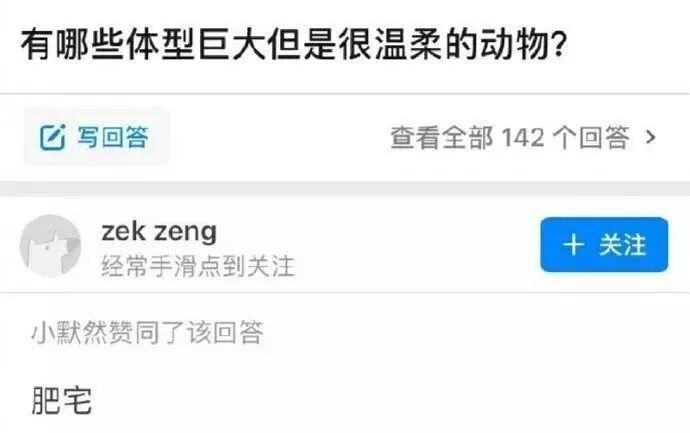Select the username zek zeng
This screenshot has height=433, width=690.
point(159,231)
